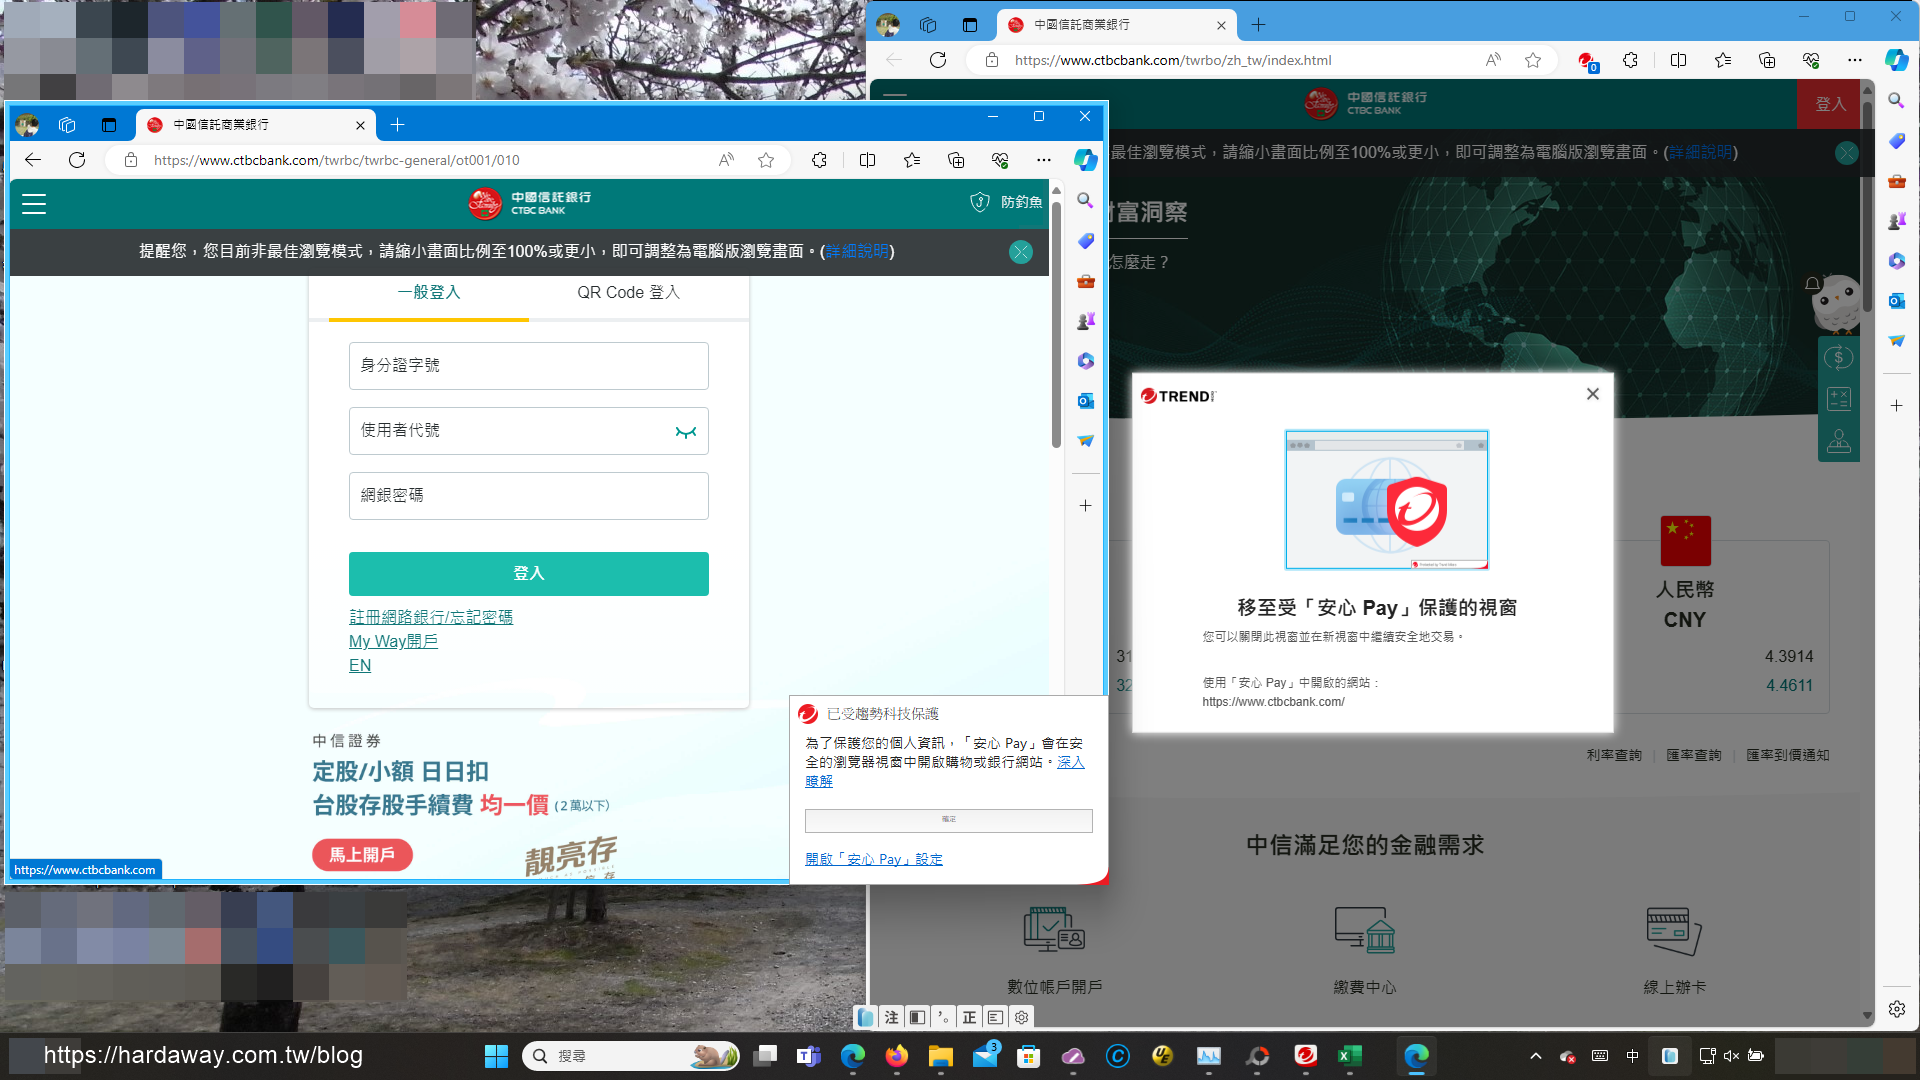Focus the 身分證字號 input field
The image size is (1920, 1080).
[528, 366]
